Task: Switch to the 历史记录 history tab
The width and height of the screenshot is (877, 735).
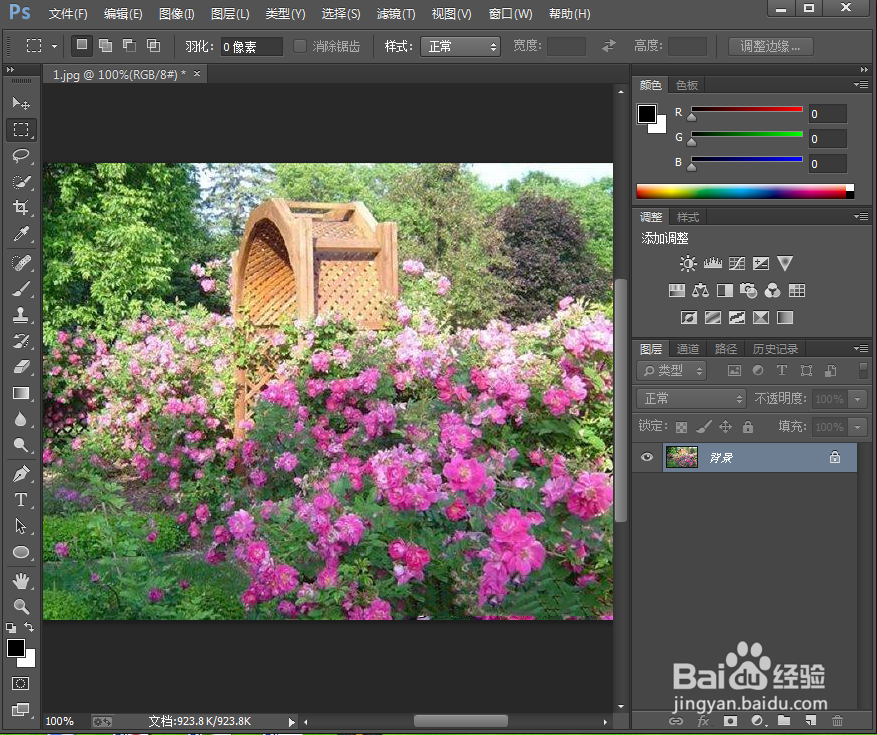Action: [x=775, y=349]
